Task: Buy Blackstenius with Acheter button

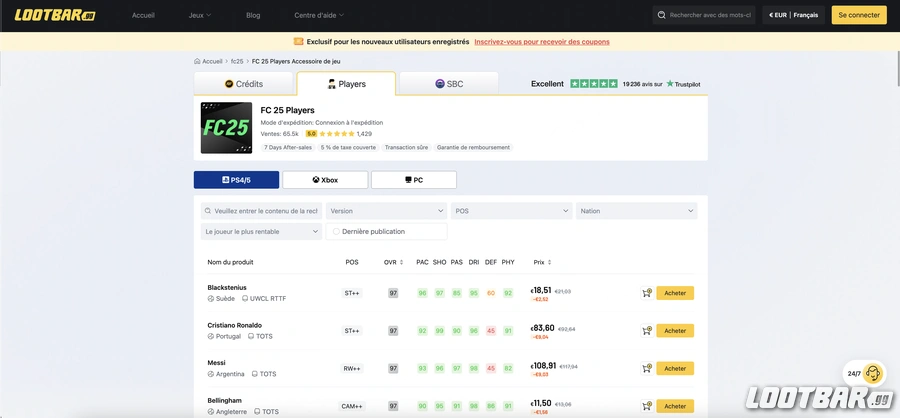Action: coord(675,293)
